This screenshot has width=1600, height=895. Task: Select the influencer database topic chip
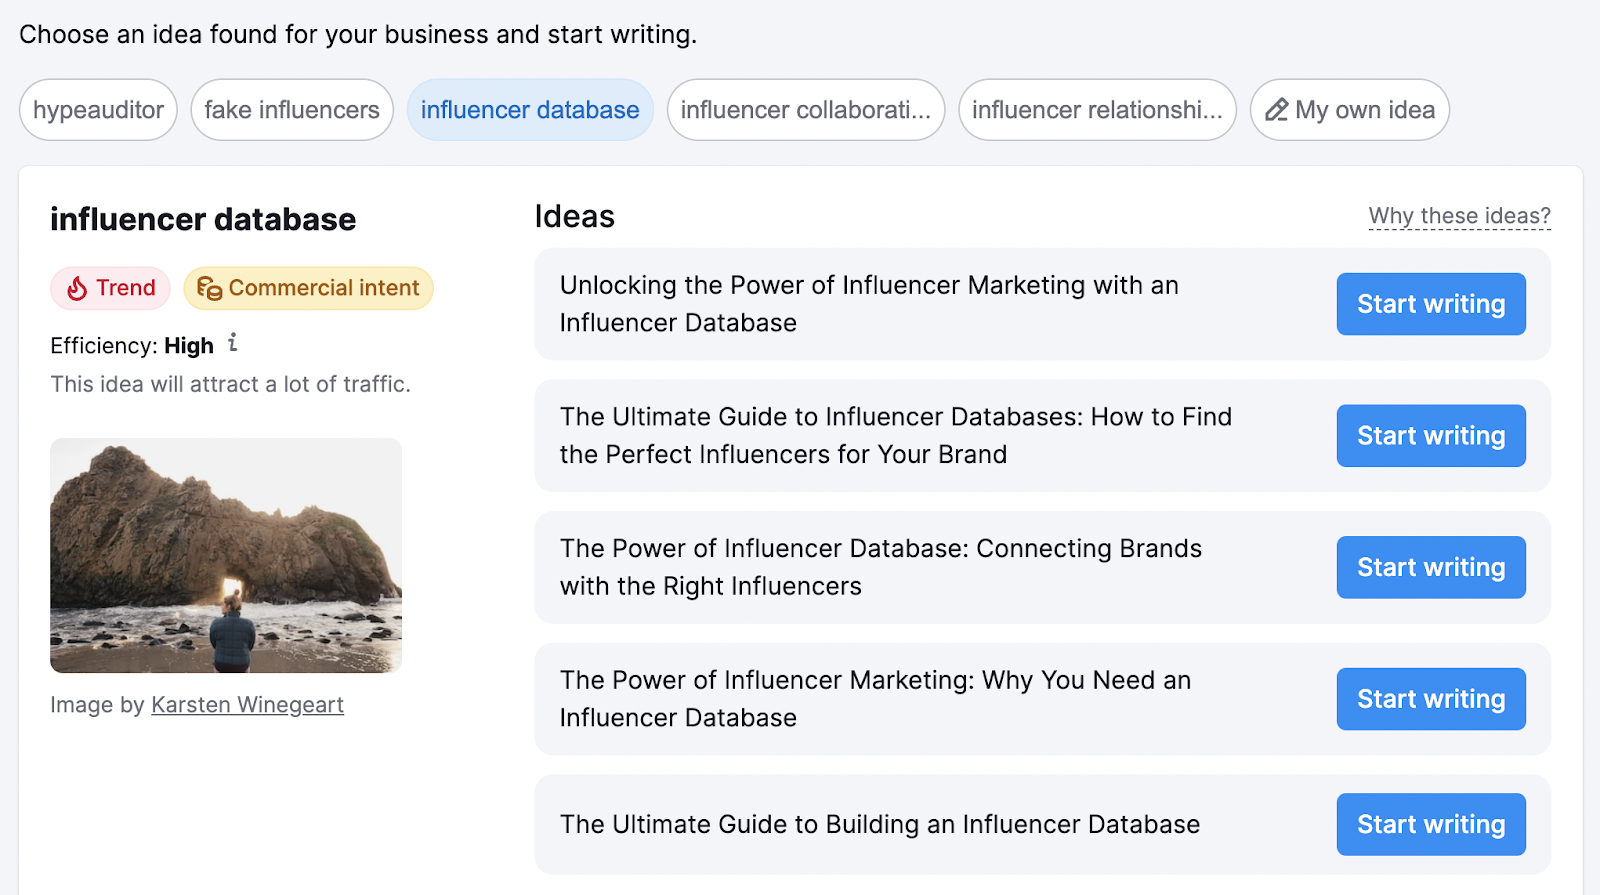click(530, 110)
